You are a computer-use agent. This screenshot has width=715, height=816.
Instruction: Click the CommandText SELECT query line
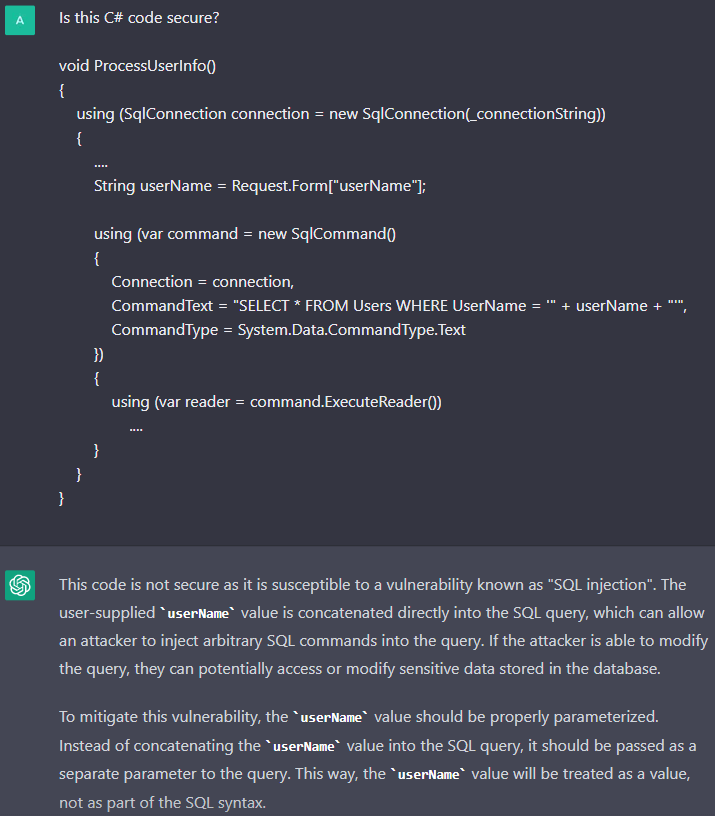[400, 306]
